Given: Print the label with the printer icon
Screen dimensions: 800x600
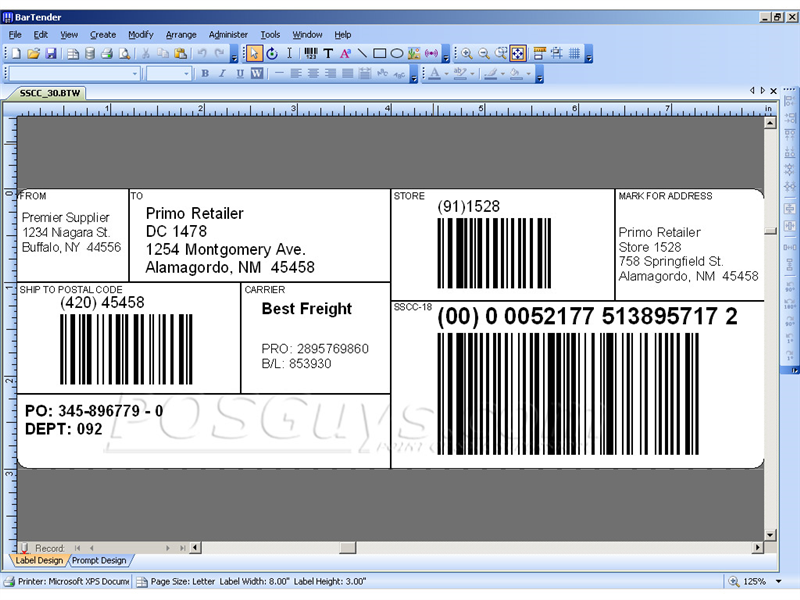Looking at the screenshot, I should click(x=107, y=54).
